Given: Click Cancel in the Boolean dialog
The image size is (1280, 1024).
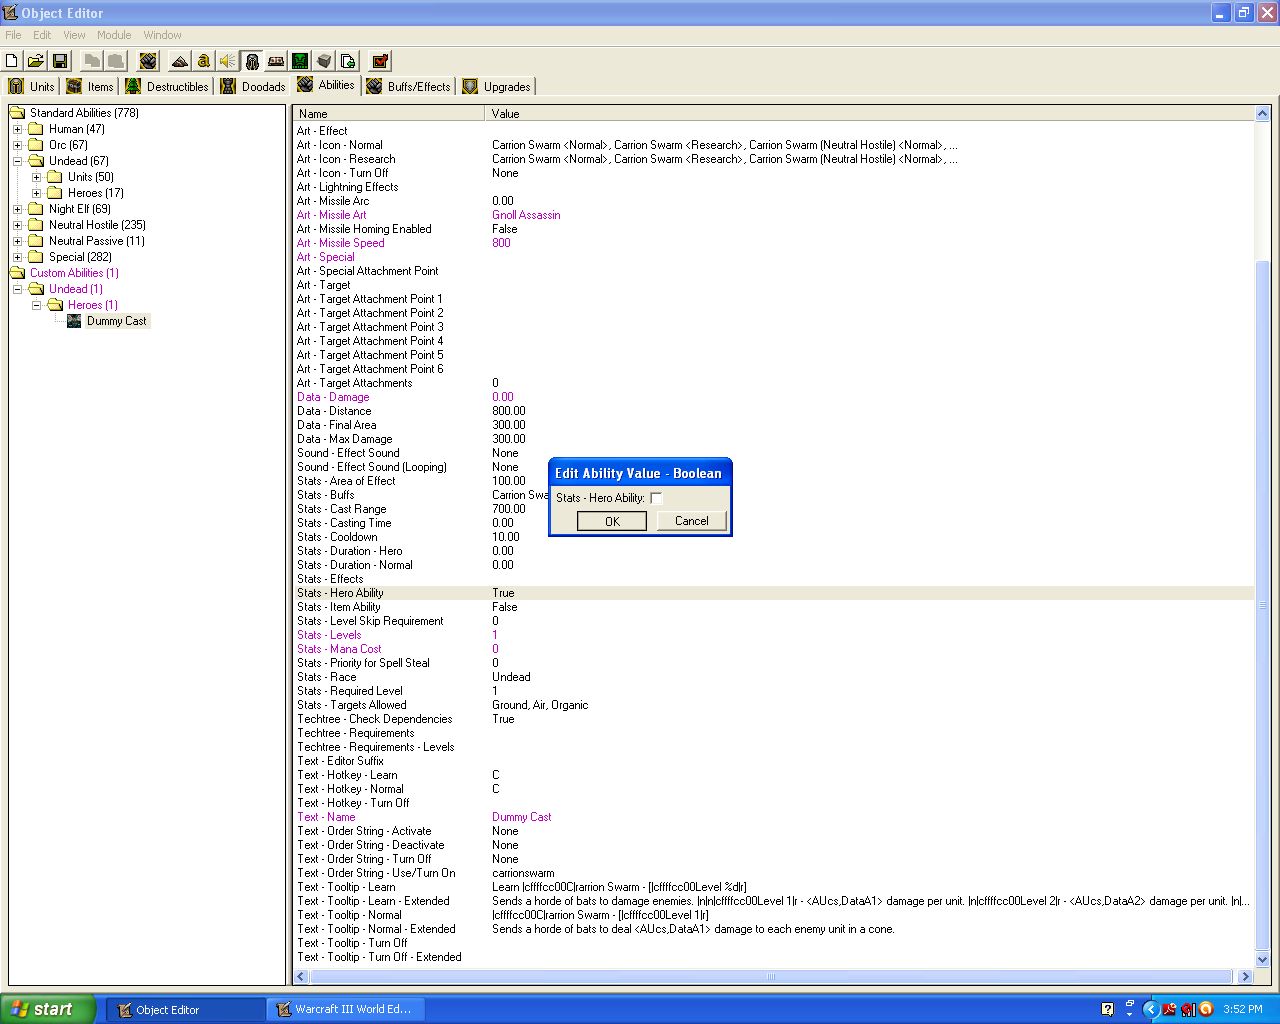Looking at the screenshot, I should 691,521.
